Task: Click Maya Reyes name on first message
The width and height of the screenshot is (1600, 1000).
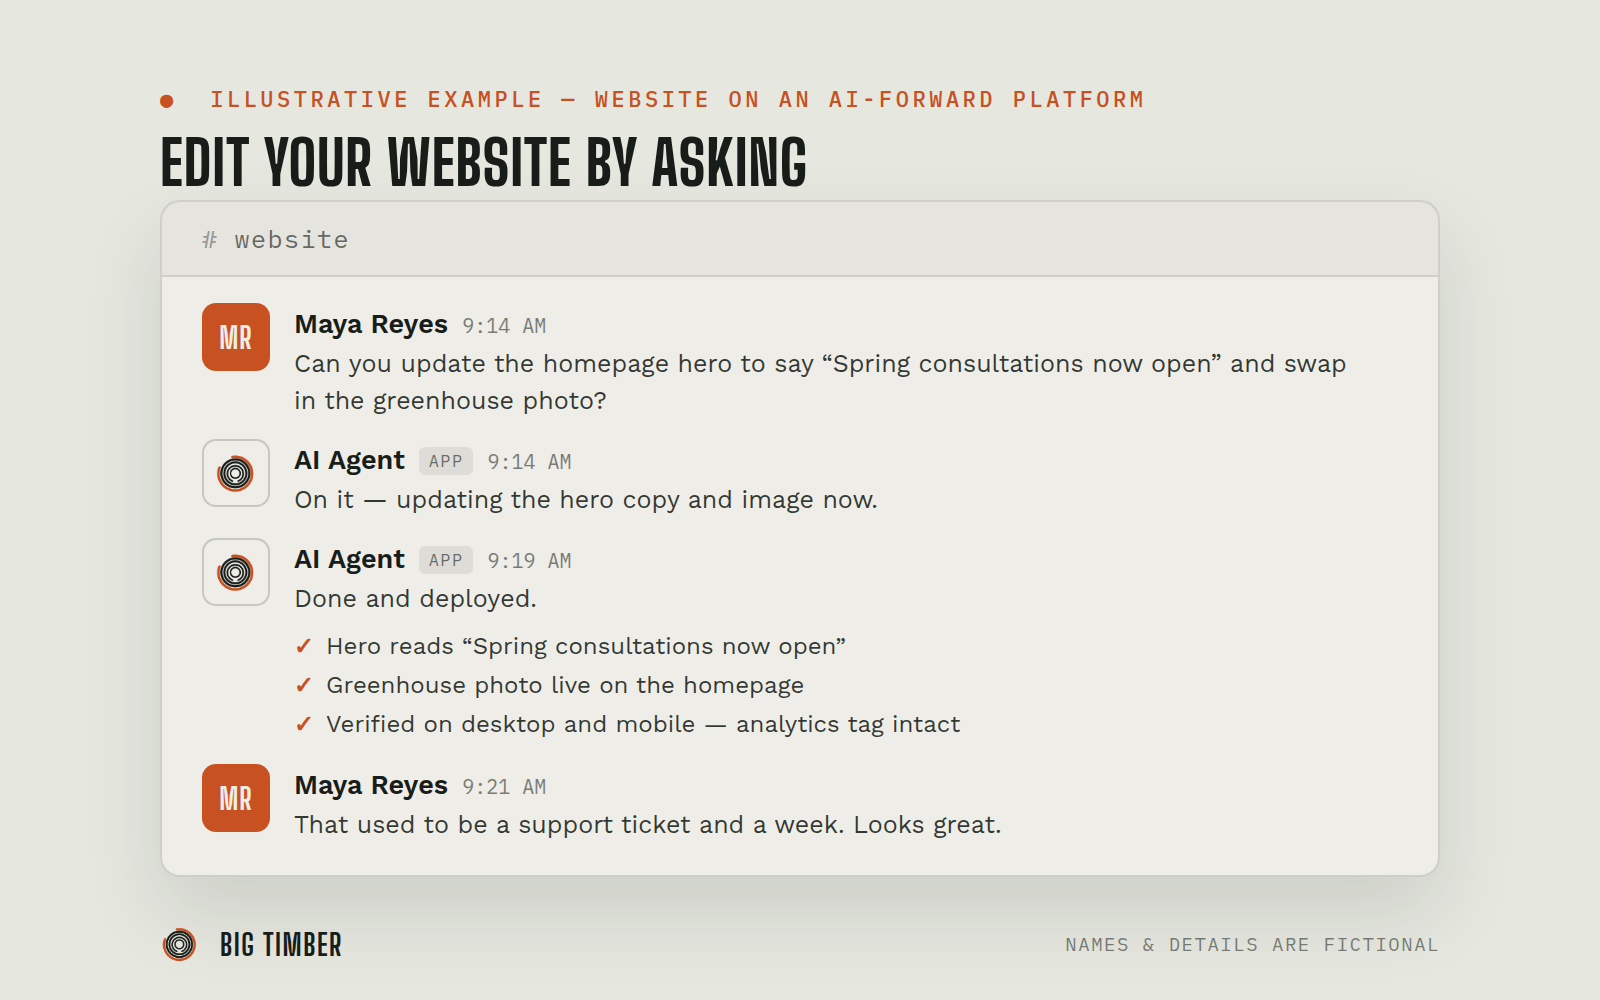Action: (371, 325)
